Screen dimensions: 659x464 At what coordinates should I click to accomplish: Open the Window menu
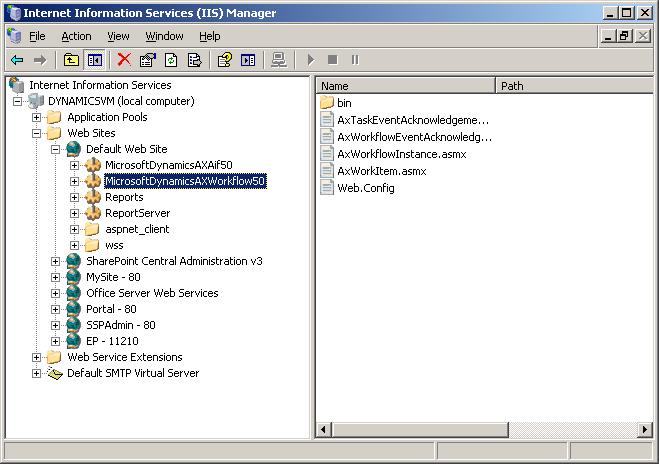[164, 37]
